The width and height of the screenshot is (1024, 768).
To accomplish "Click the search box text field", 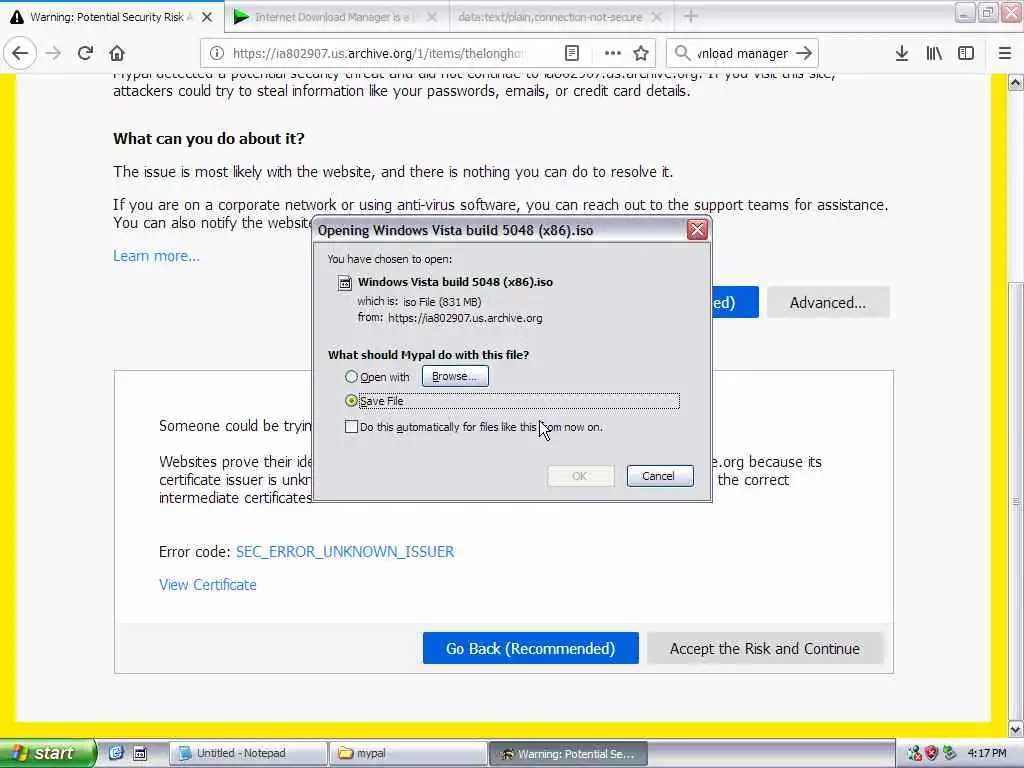I will click(742, 53).
